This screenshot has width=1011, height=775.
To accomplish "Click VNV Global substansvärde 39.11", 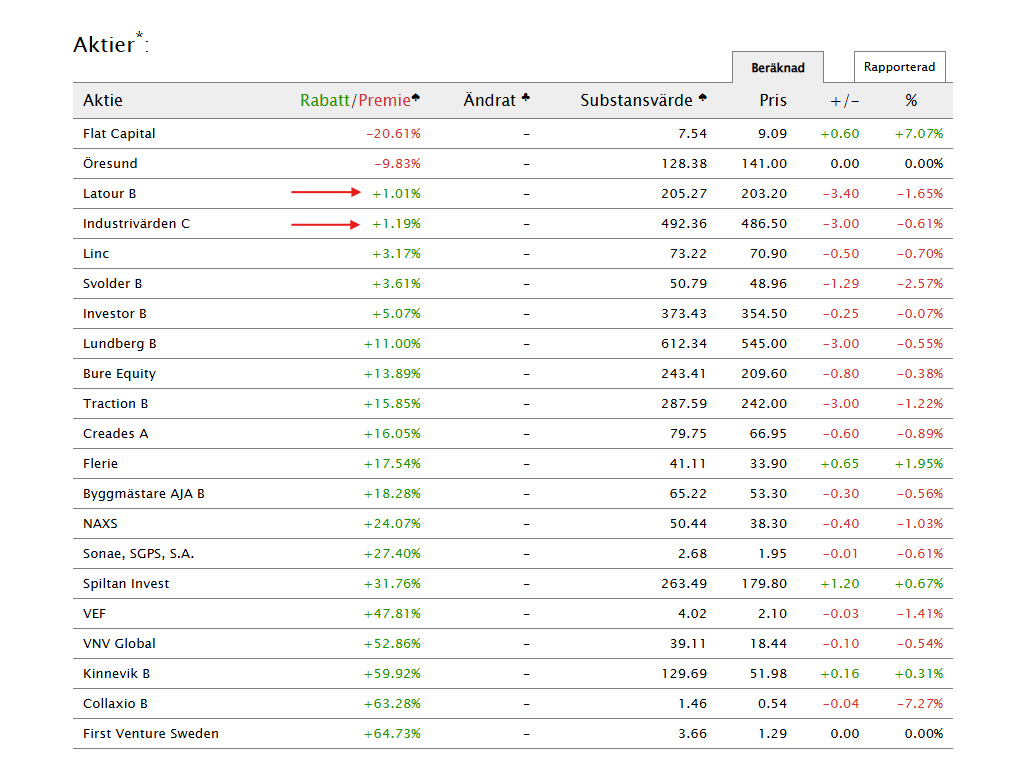I will 687,643.
